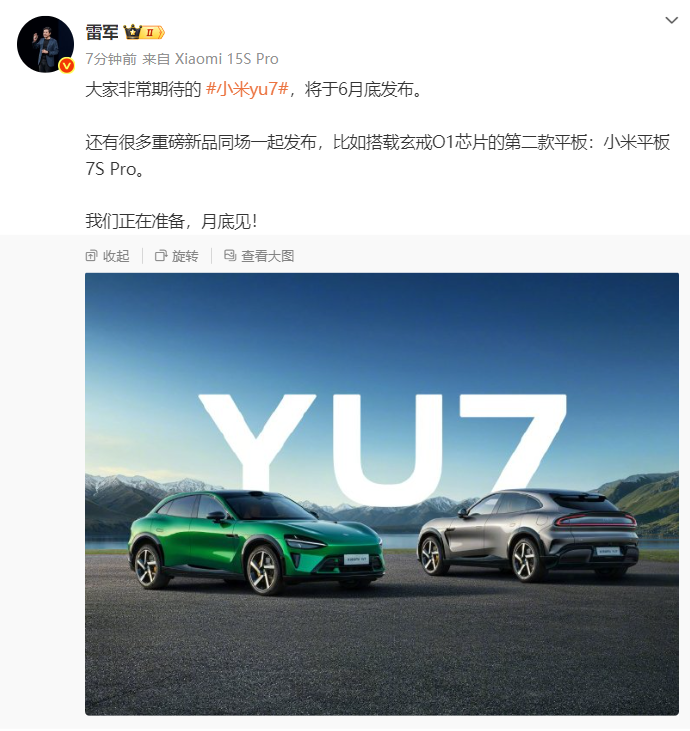The width and height of the screenshot is (690, 731).
Task: Open the 7分钟前 timestamp link
Action: pyautogui.click(x=111, y=59)
